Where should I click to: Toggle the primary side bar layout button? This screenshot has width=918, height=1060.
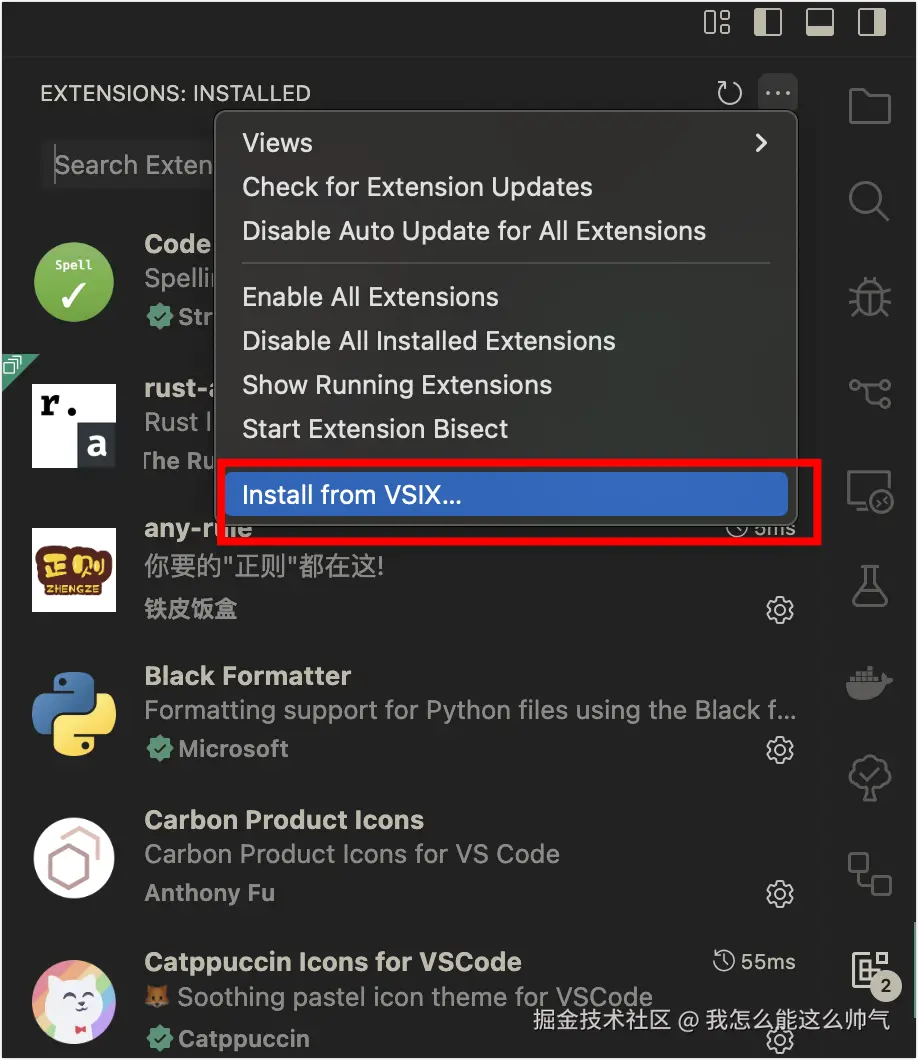pos(768,22)
